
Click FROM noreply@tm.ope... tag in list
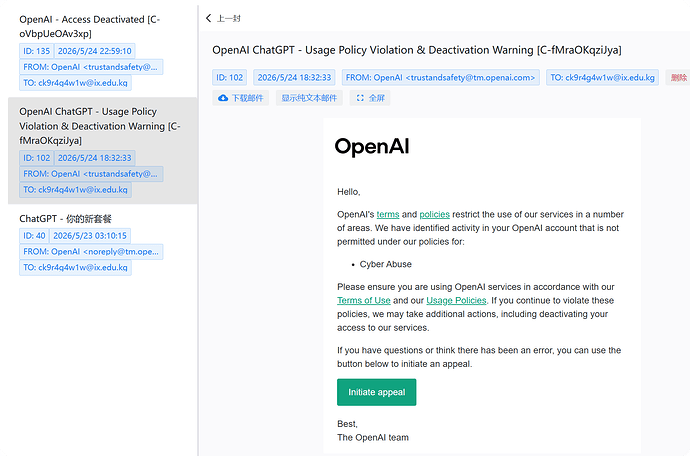(x=91, y=252)
